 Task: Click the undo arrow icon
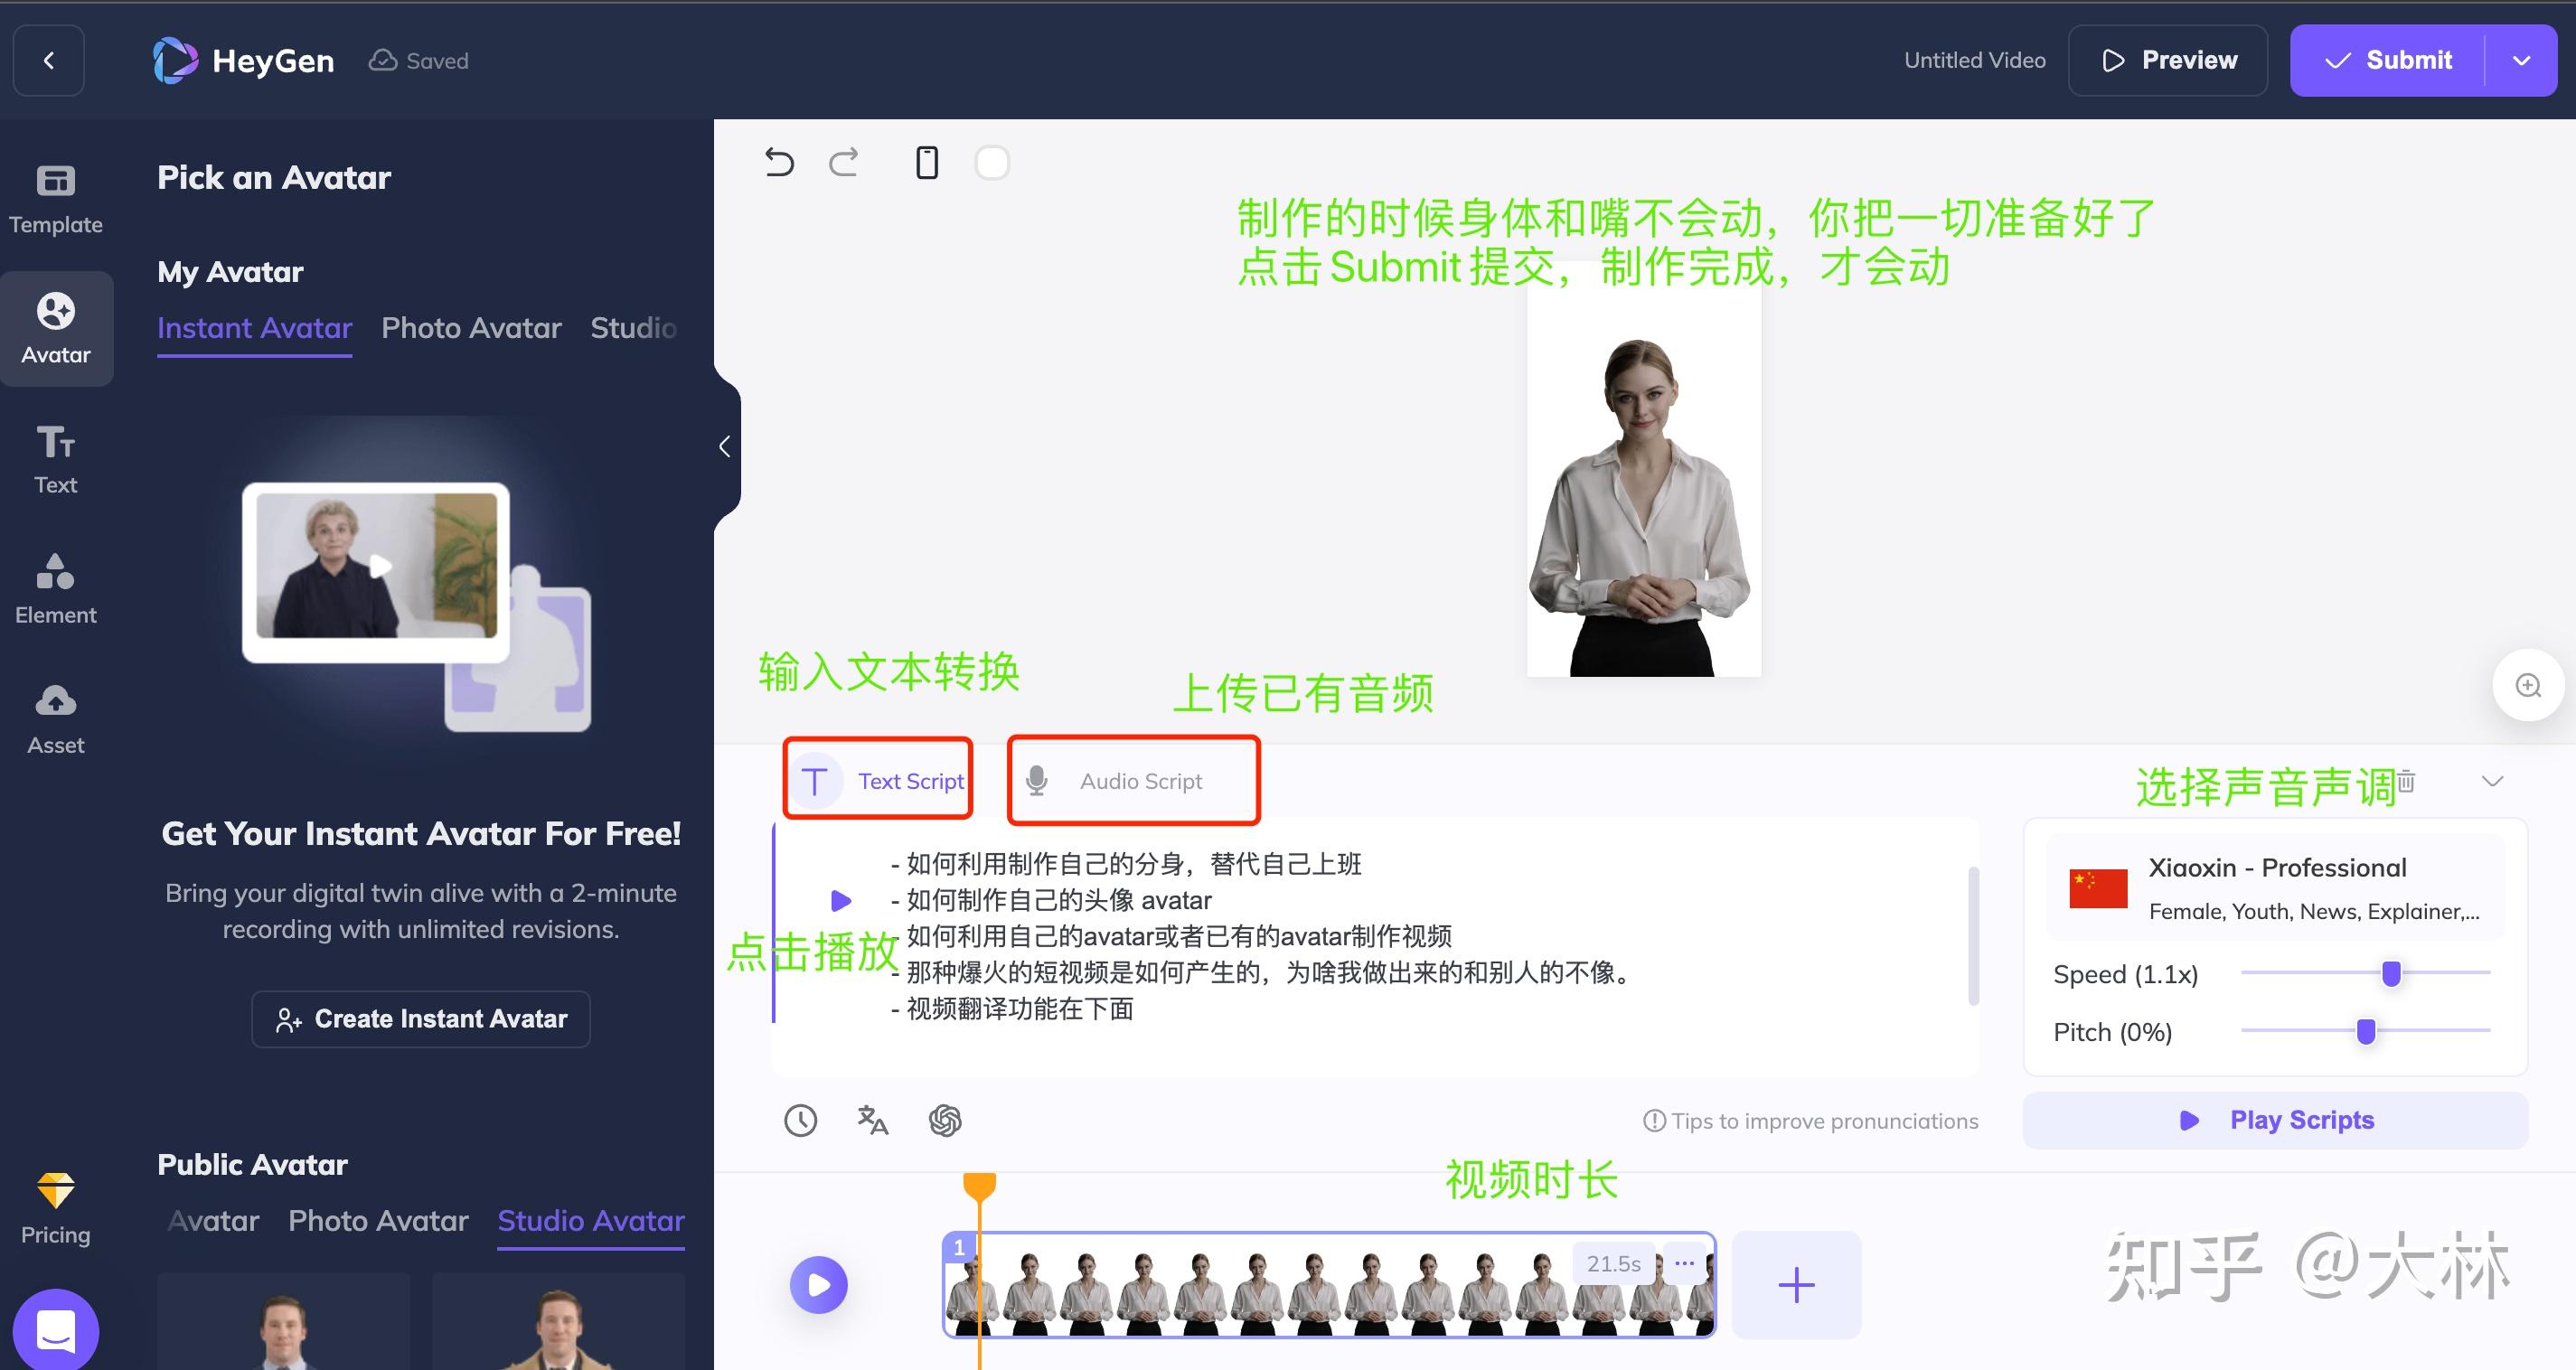pyautogui.click(x=779, y=162)
